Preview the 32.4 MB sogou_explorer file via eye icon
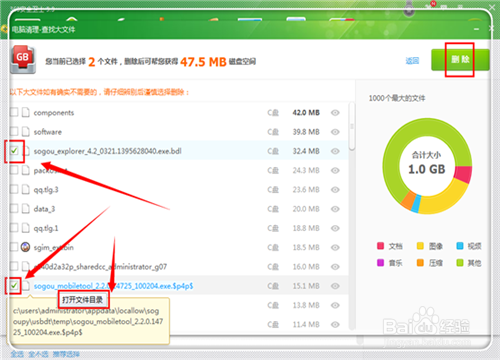 [335, 151]
